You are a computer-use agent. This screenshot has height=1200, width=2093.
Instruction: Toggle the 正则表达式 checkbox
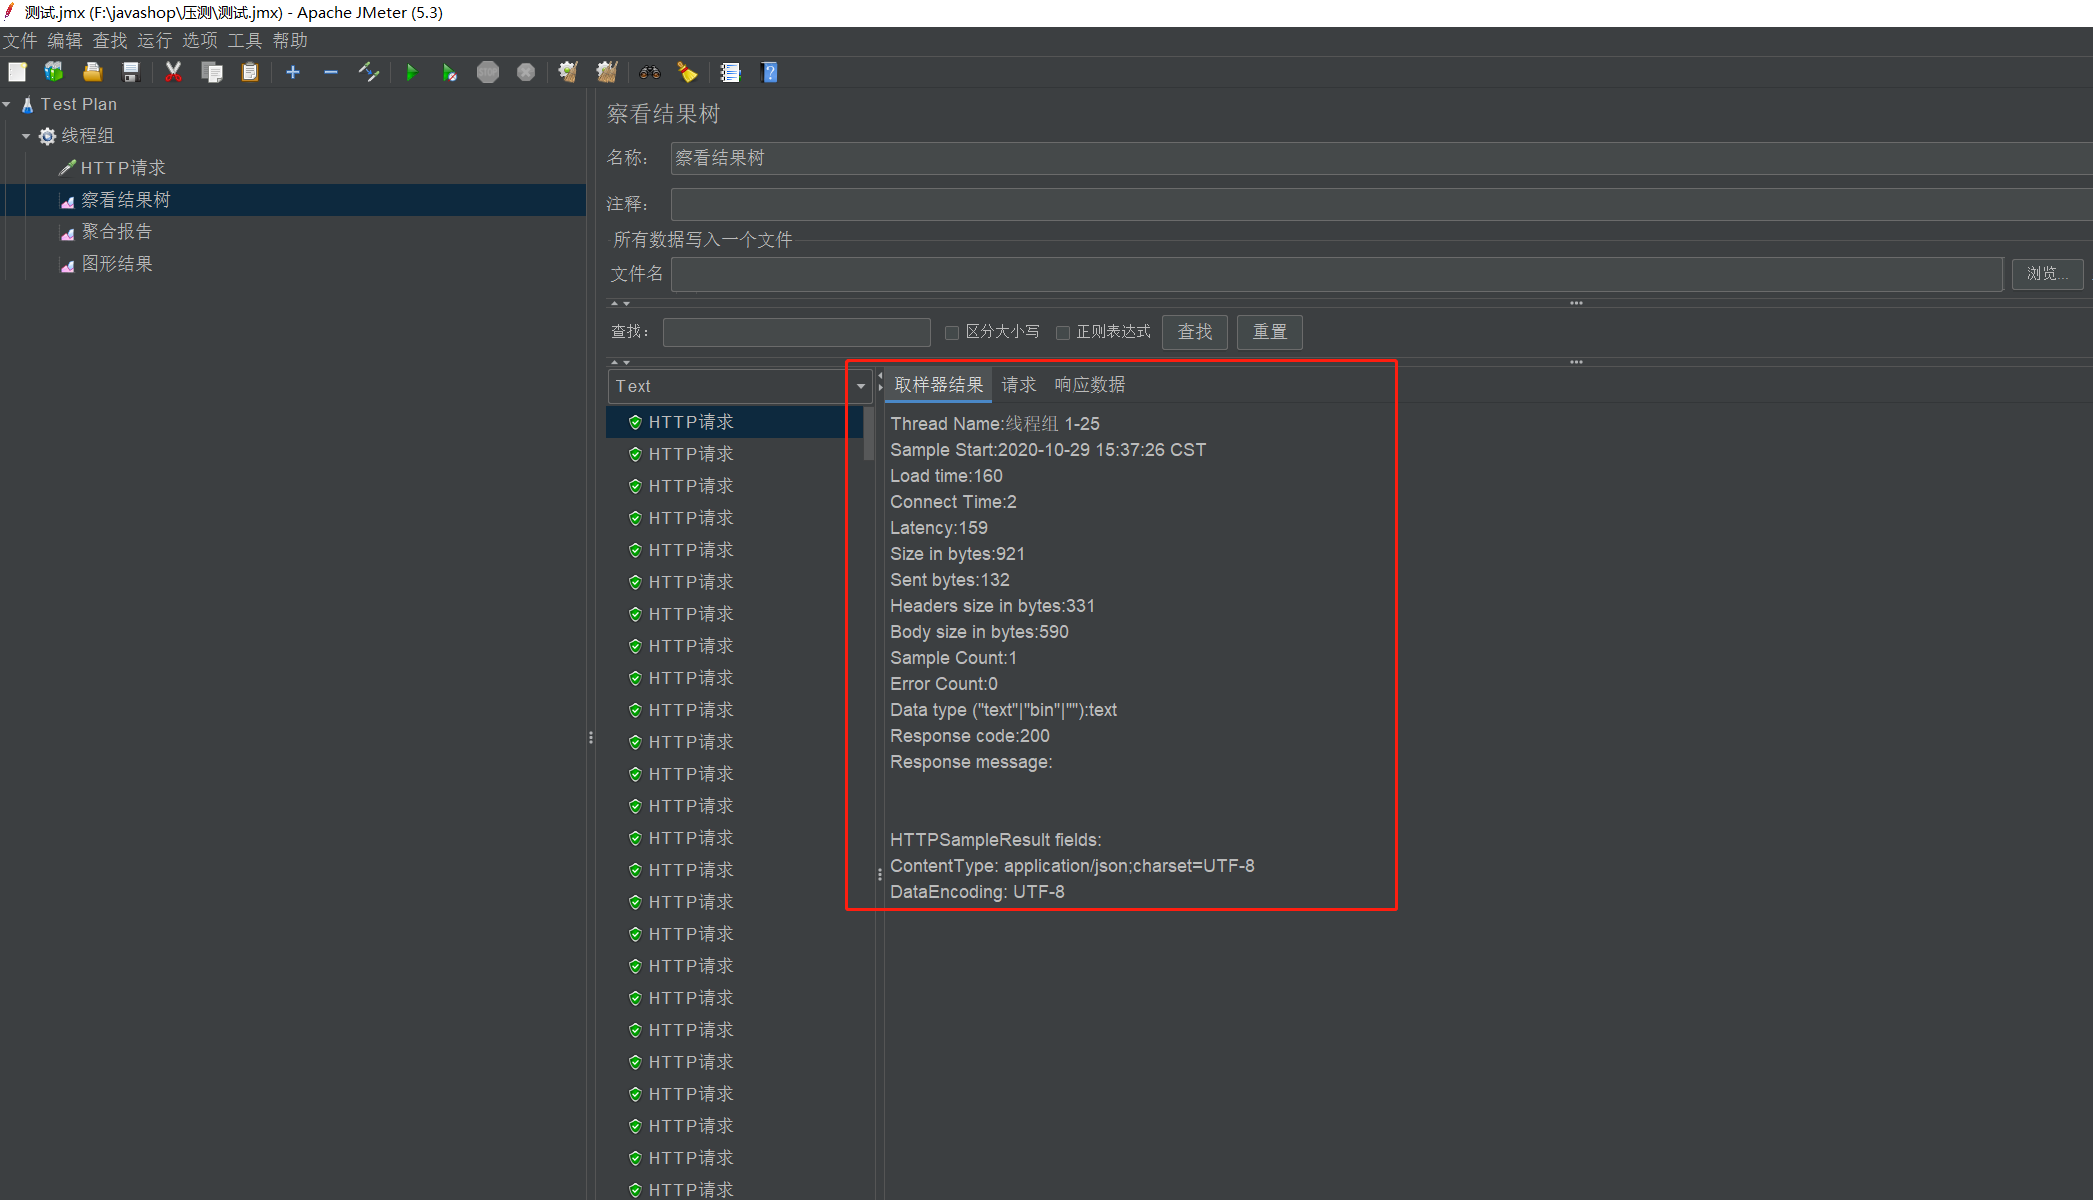coord(1063,333)
